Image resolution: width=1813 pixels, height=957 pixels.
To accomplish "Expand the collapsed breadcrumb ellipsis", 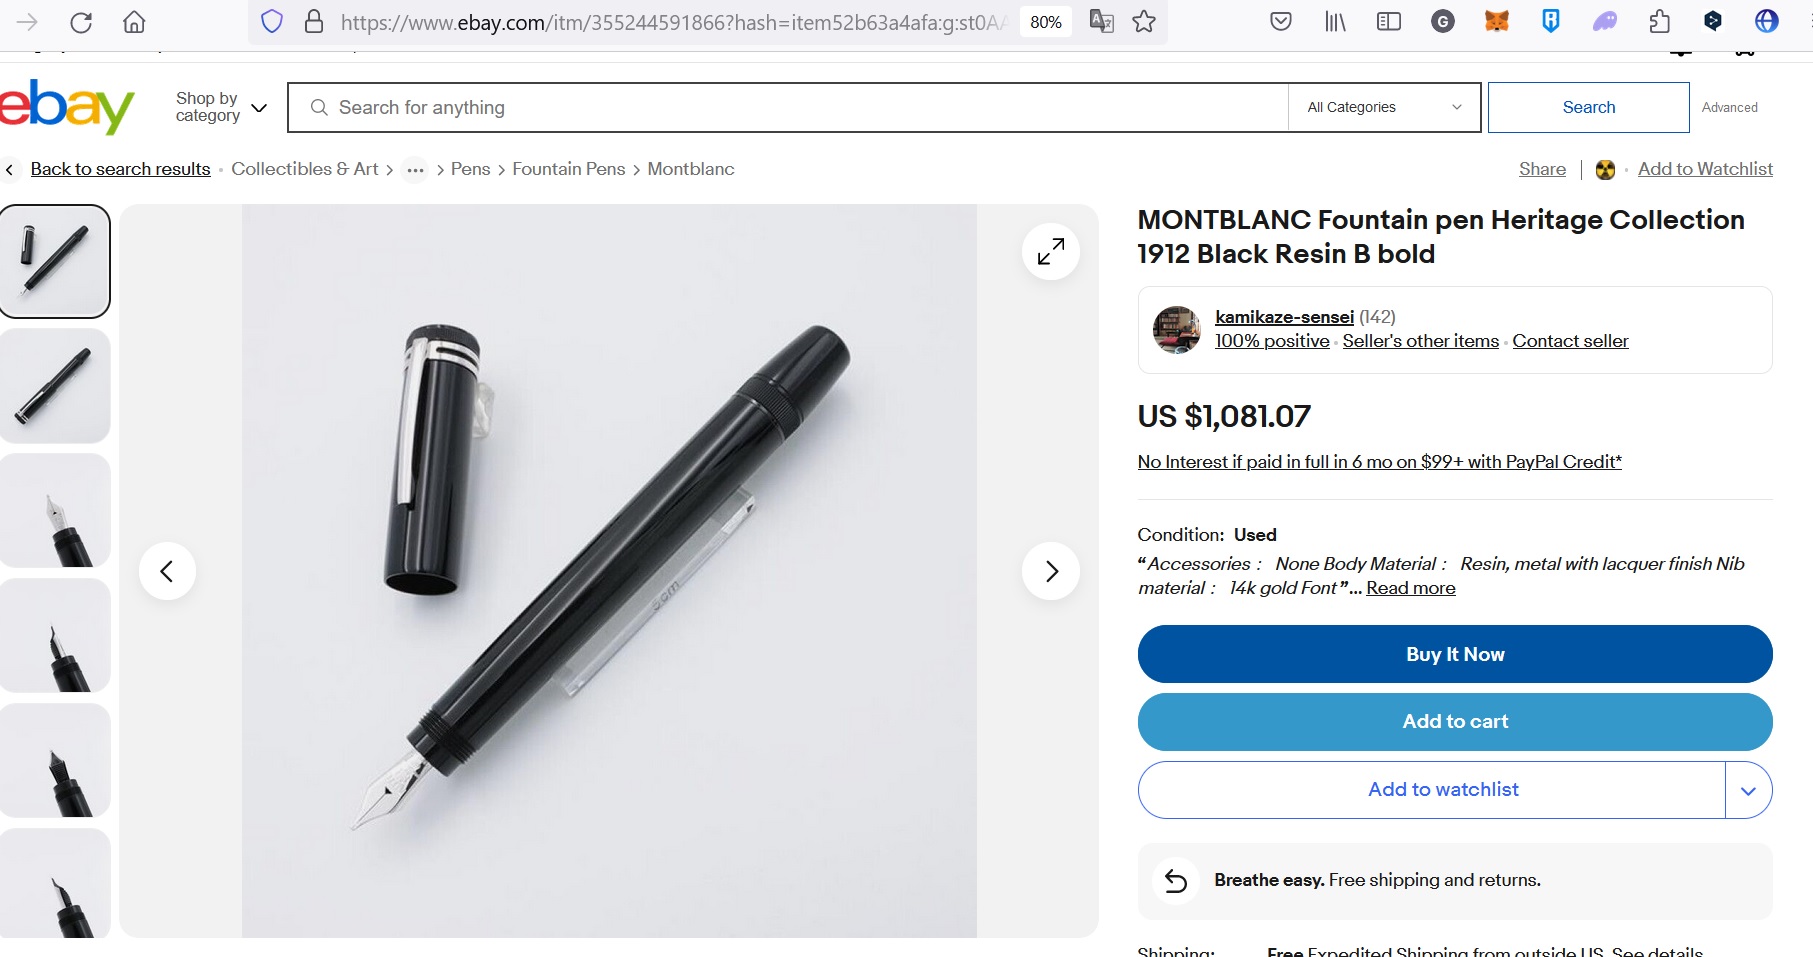I will coord(415,170).
